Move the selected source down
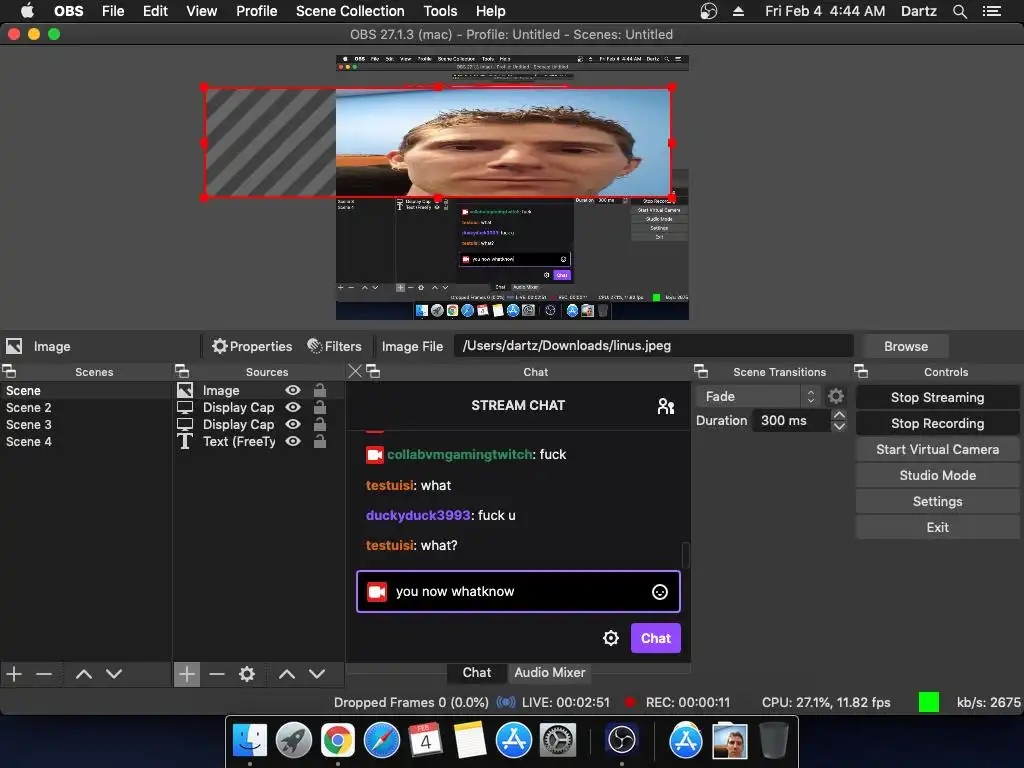 [317, 673]
